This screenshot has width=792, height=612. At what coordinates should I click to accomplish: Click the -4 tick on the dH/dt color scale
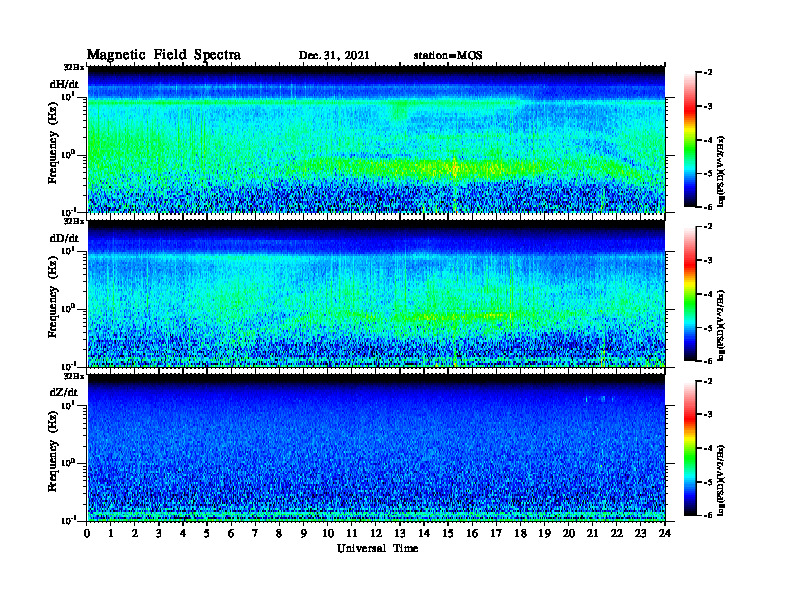tap(708, 140)
